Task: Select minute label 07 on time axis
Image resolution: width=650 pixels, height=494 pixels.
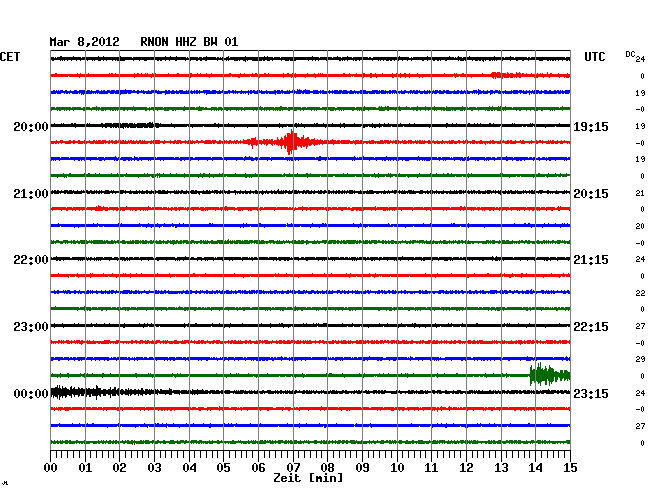Action: (x=293, y=468)
